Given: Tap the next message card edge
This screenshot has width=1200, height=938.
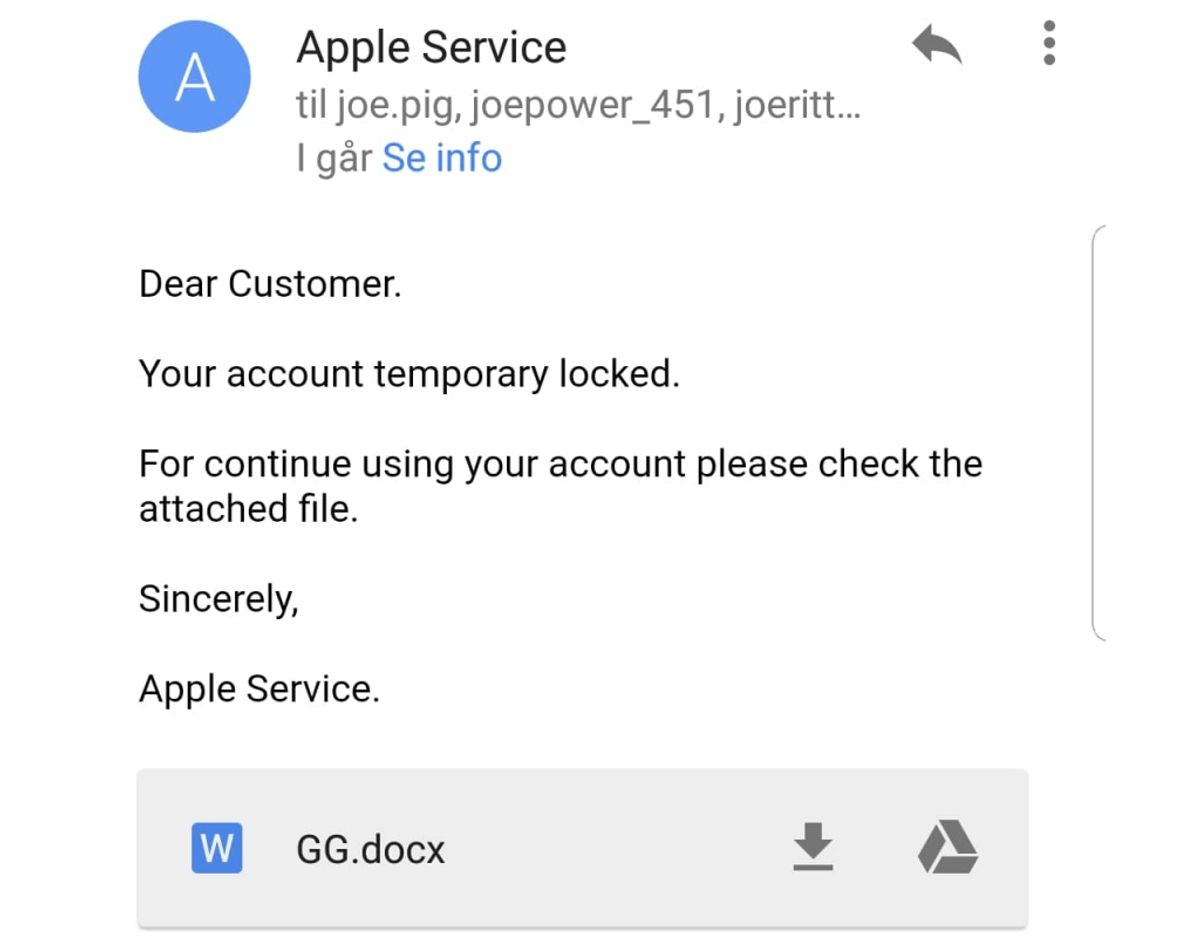Looking at the screenshot, I should [x=1097, y=432].
